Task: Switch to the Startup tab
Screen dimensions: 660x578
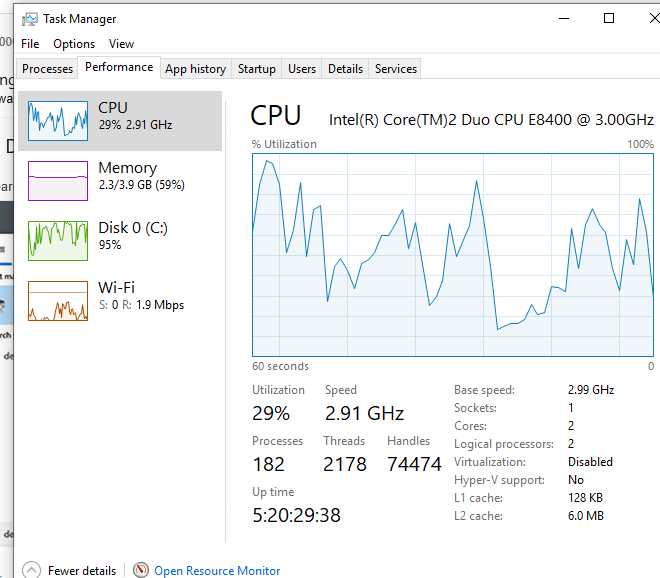Action: 257,69
